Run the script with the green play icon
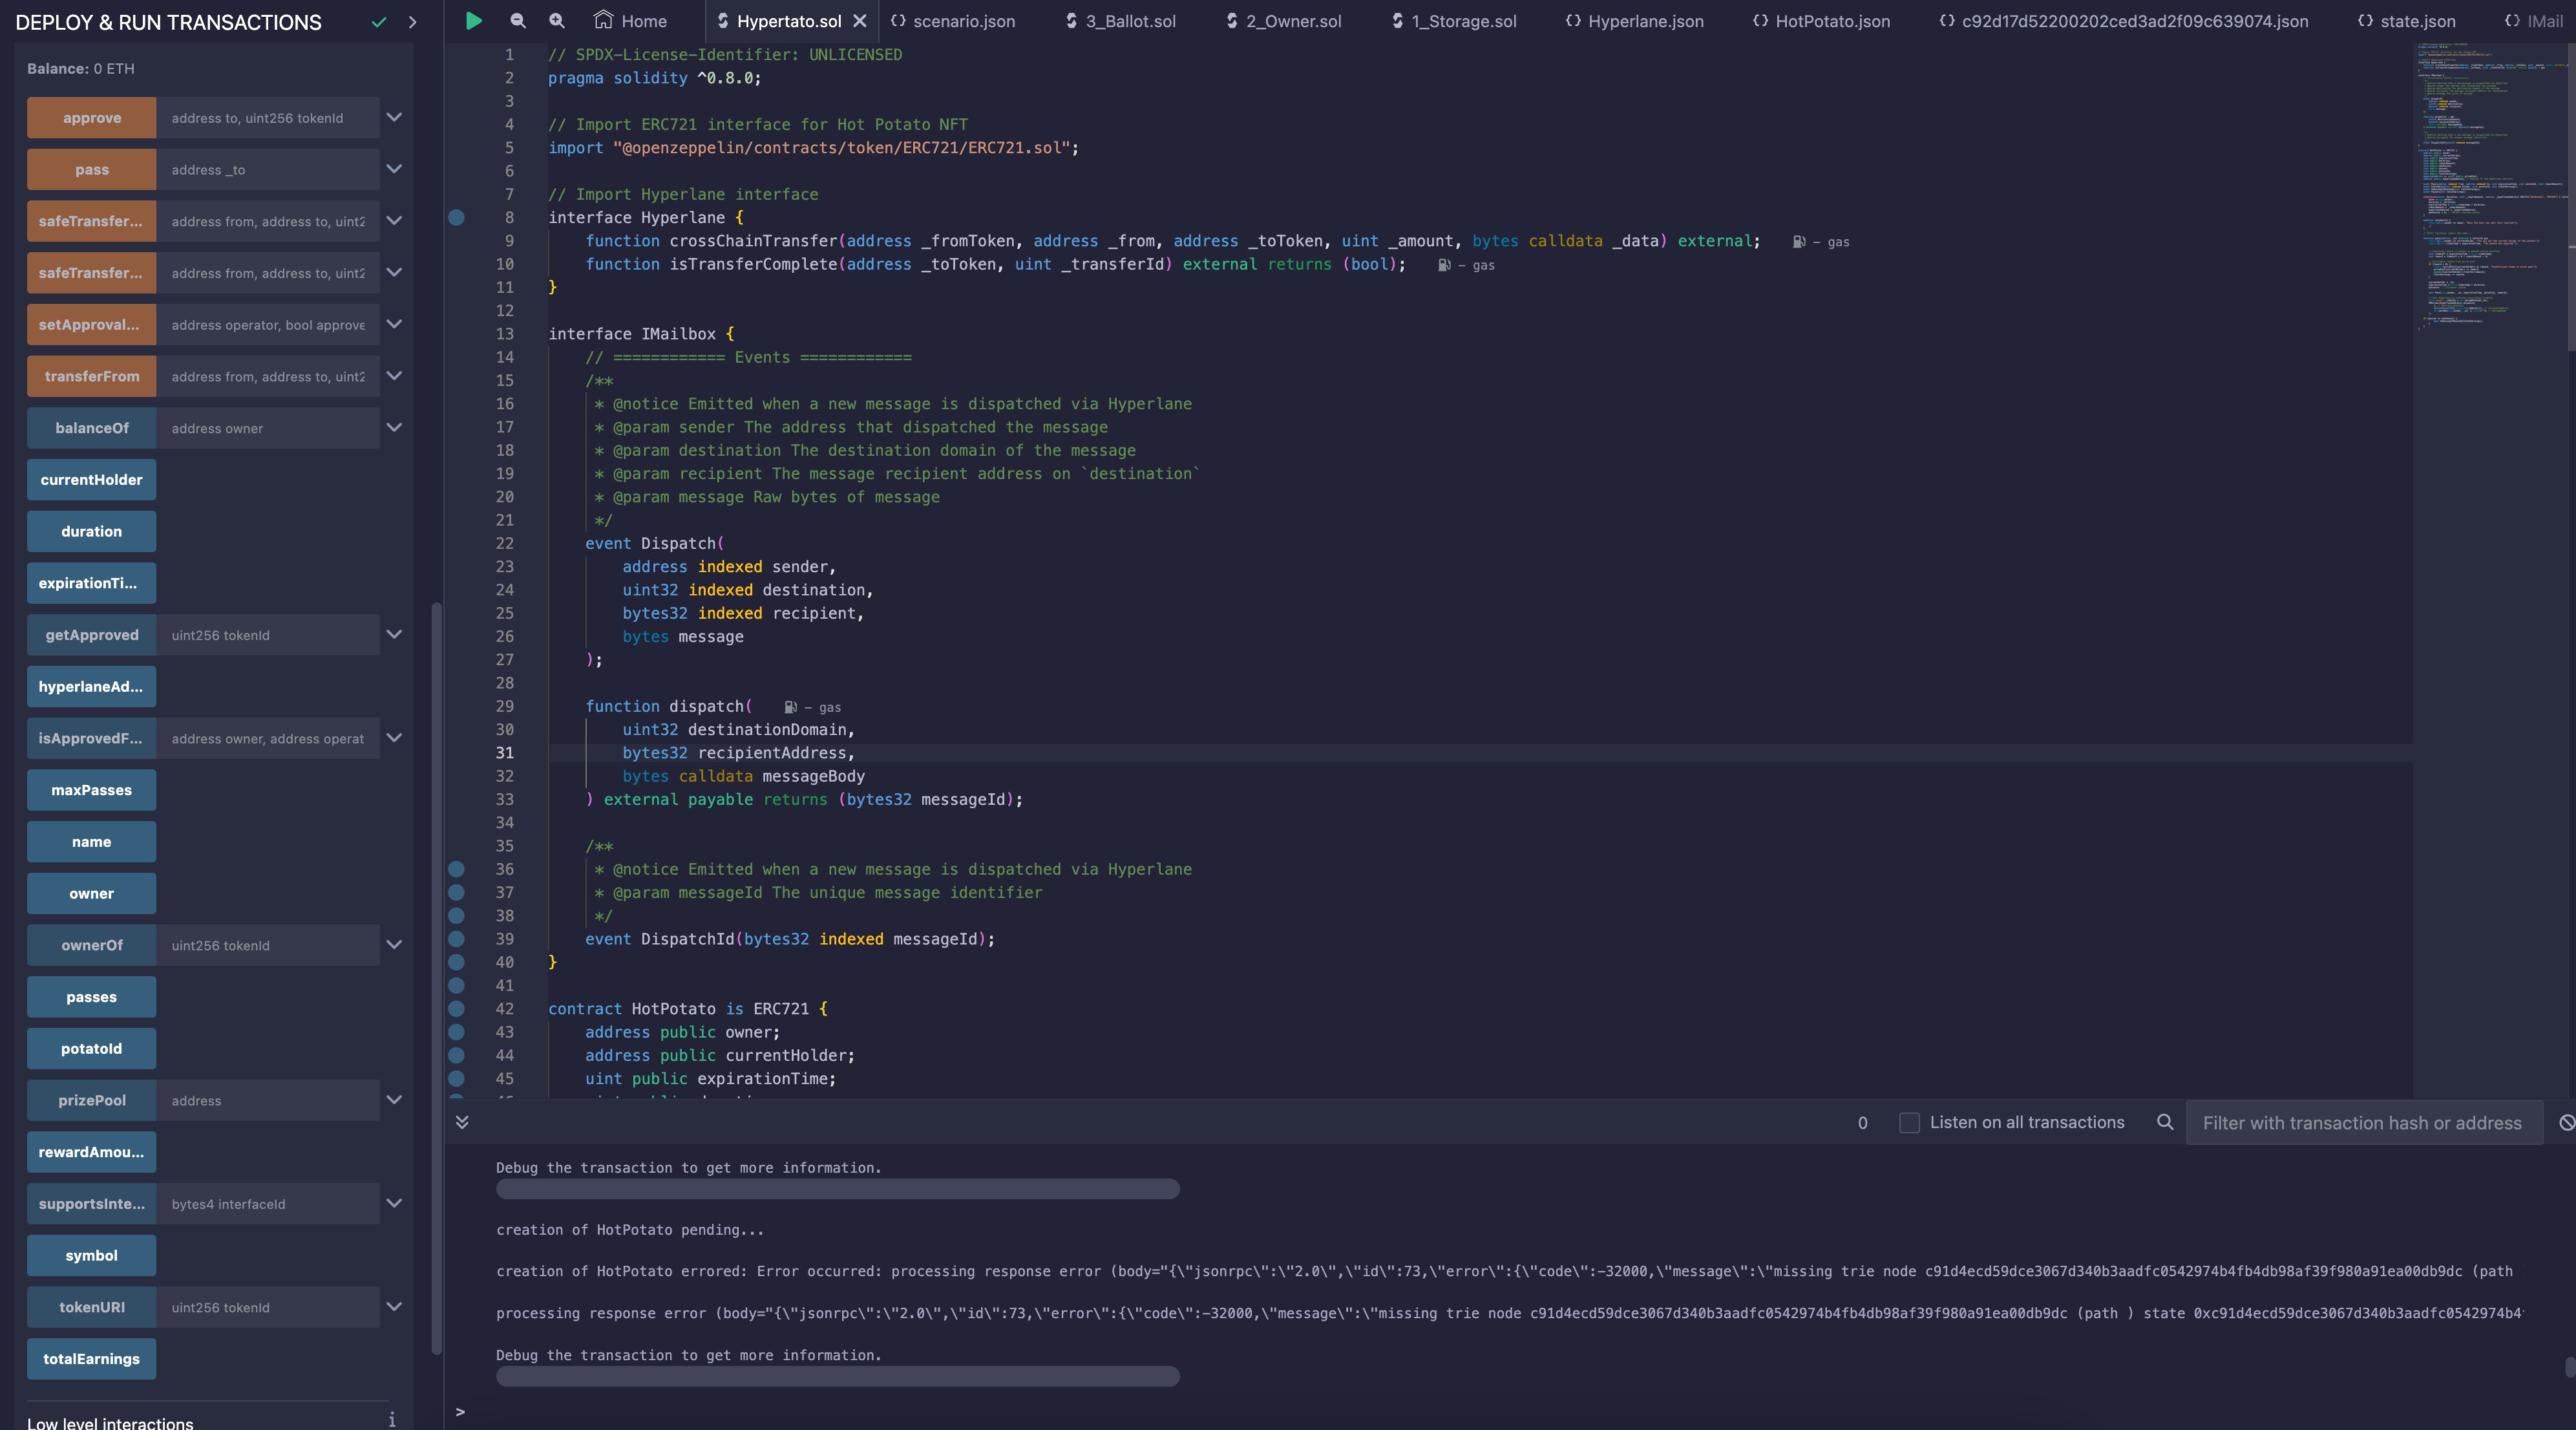The image size is (2576, 1430). tap(474, 20)
